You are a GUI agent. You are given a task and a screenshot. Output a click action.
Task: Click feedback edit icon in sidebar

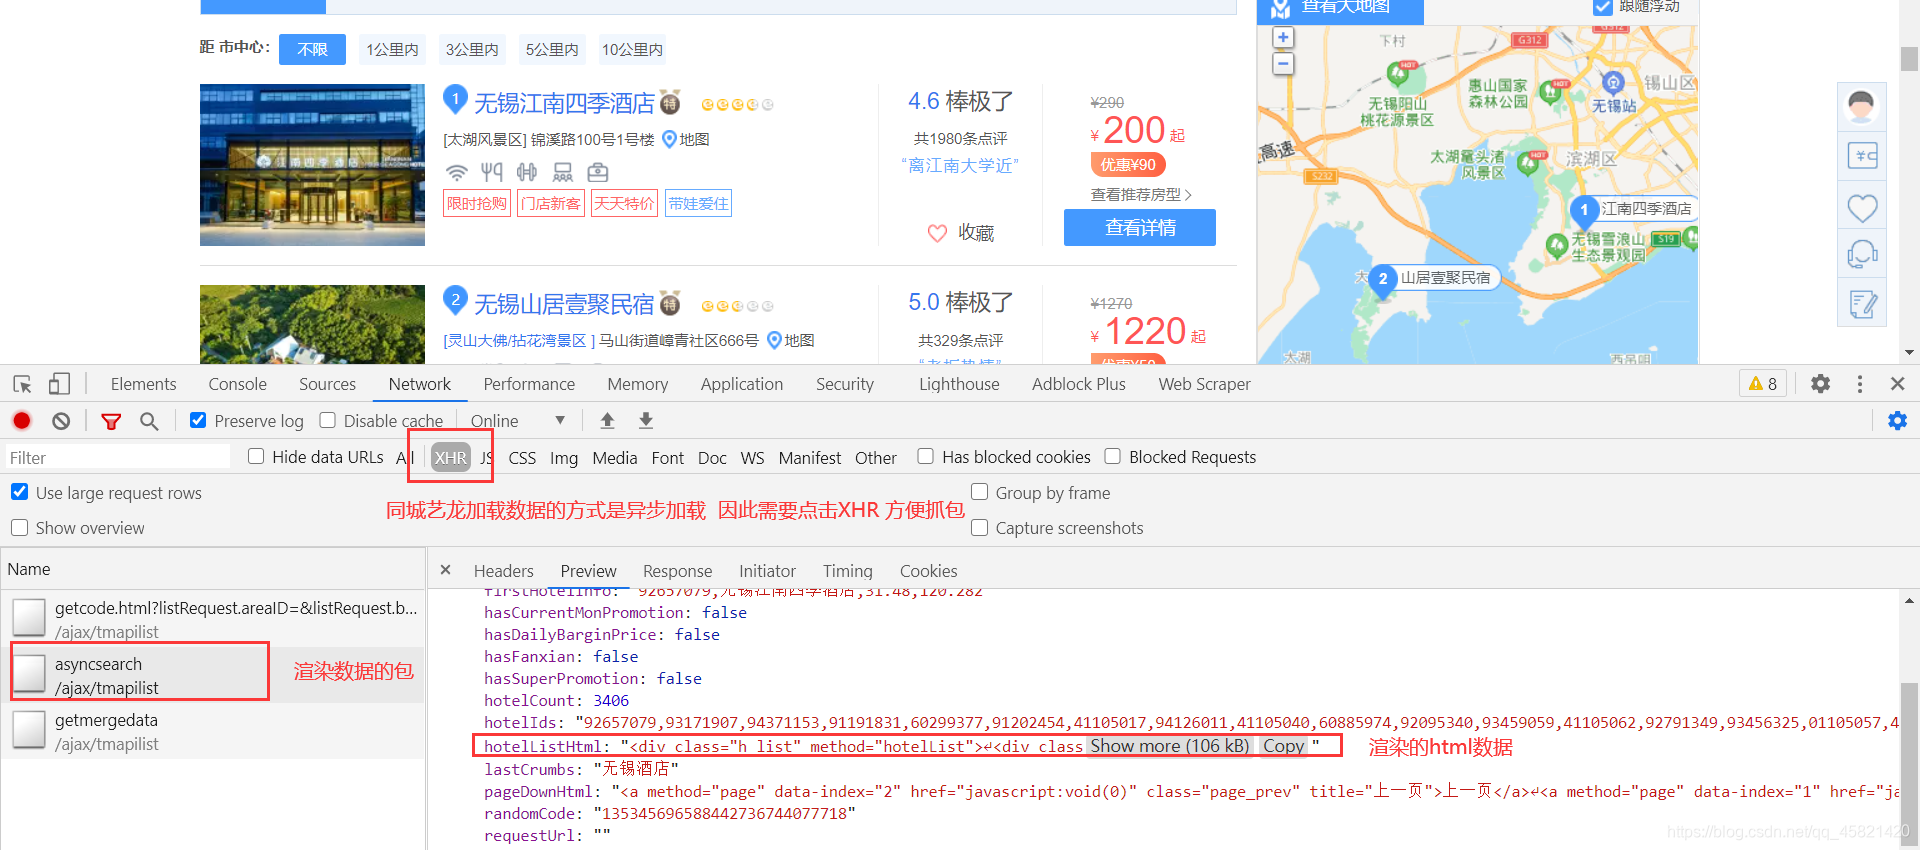[x=1861, y=303]
